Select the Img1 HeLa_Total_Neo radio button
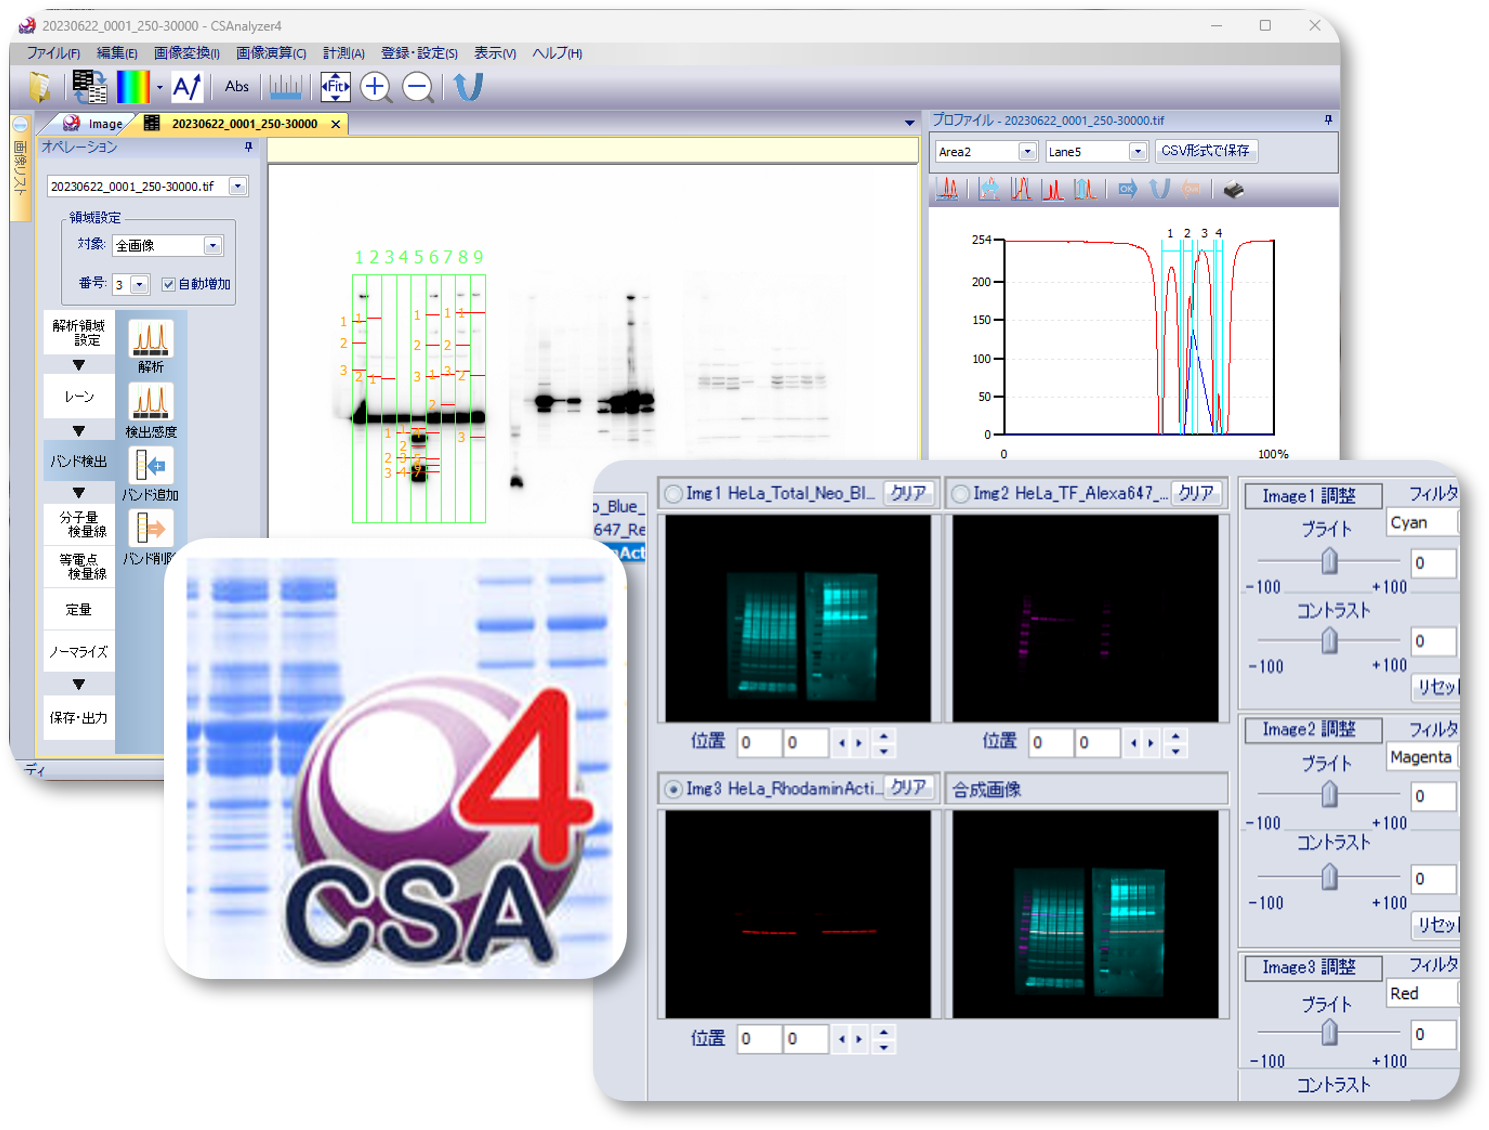1489x1130 pixels. (674, 494)
